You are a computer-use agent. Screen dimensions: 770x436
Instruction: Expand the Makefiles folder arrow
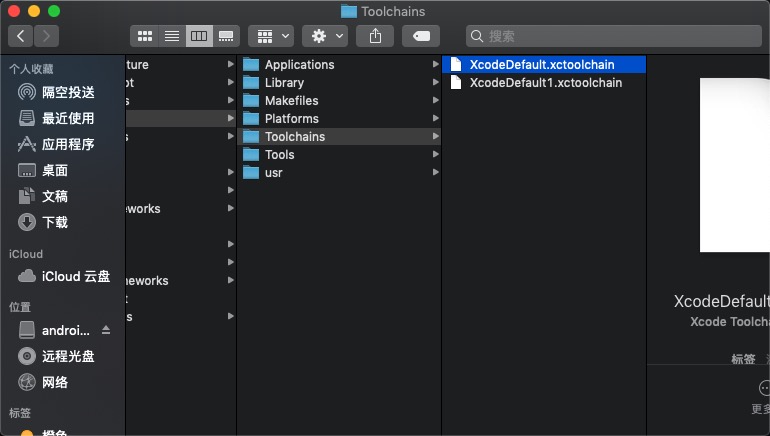click(x=435, y=100)
